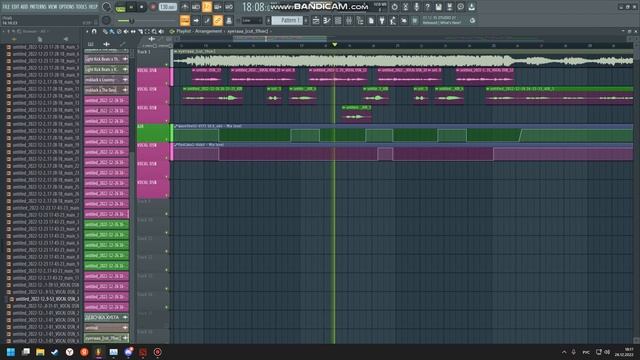Click the plus button next to Pattern 1
Screen dimensions: 640x360
[x=306, y=20]
